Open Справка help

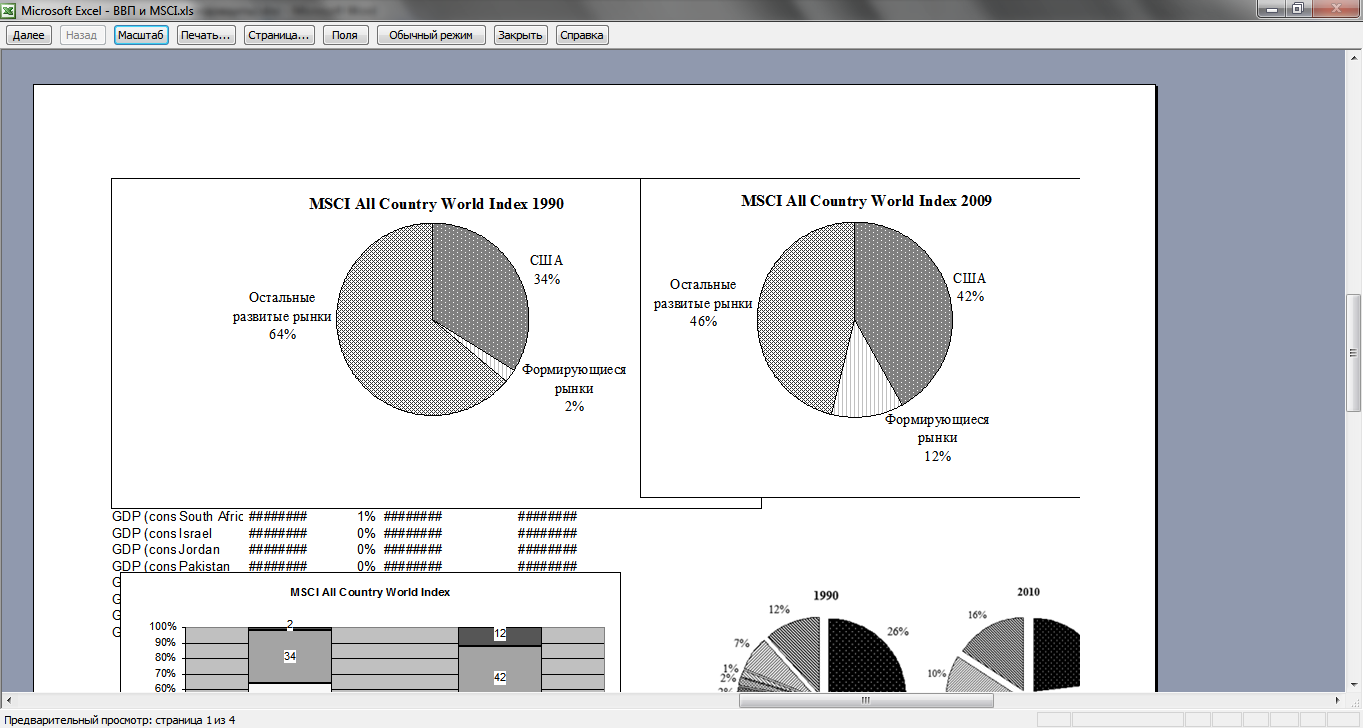coord(582,35)
